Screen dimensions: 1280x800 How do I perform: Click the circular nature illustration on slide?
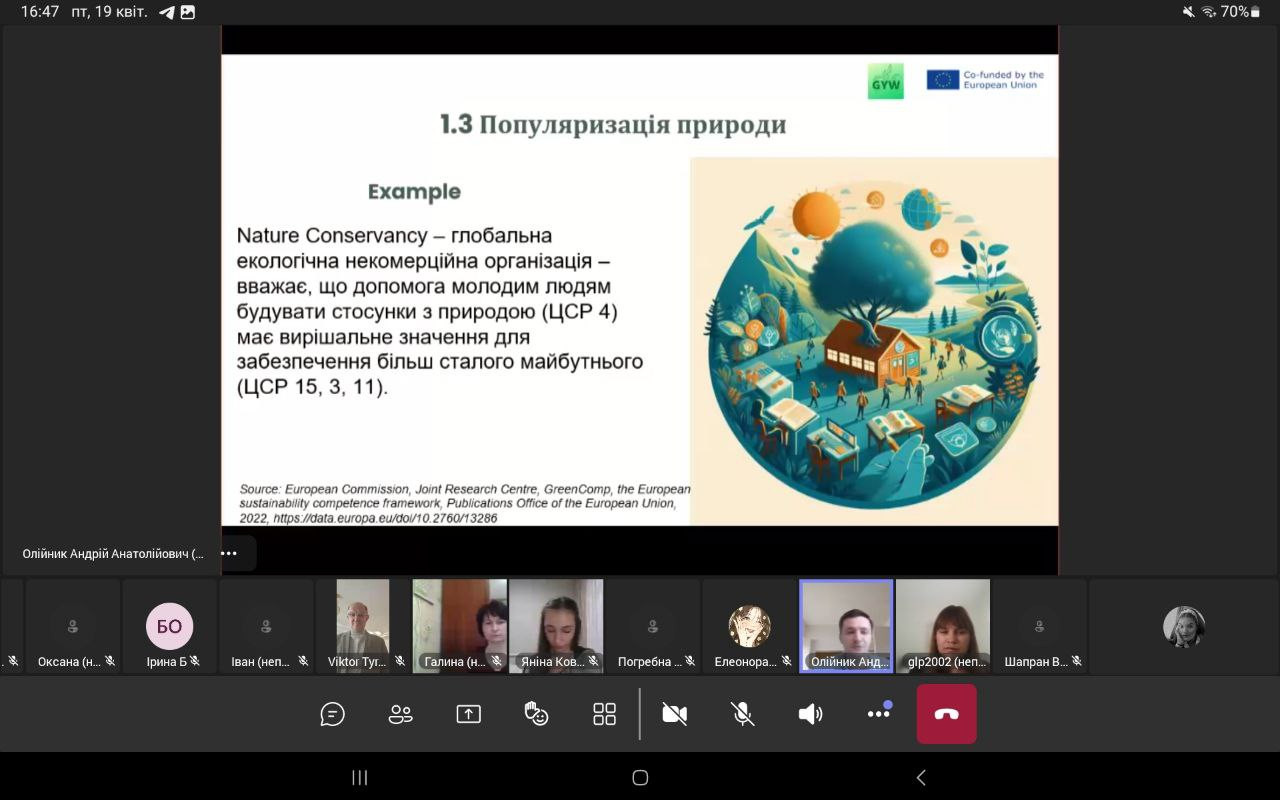tap(874, 345)
